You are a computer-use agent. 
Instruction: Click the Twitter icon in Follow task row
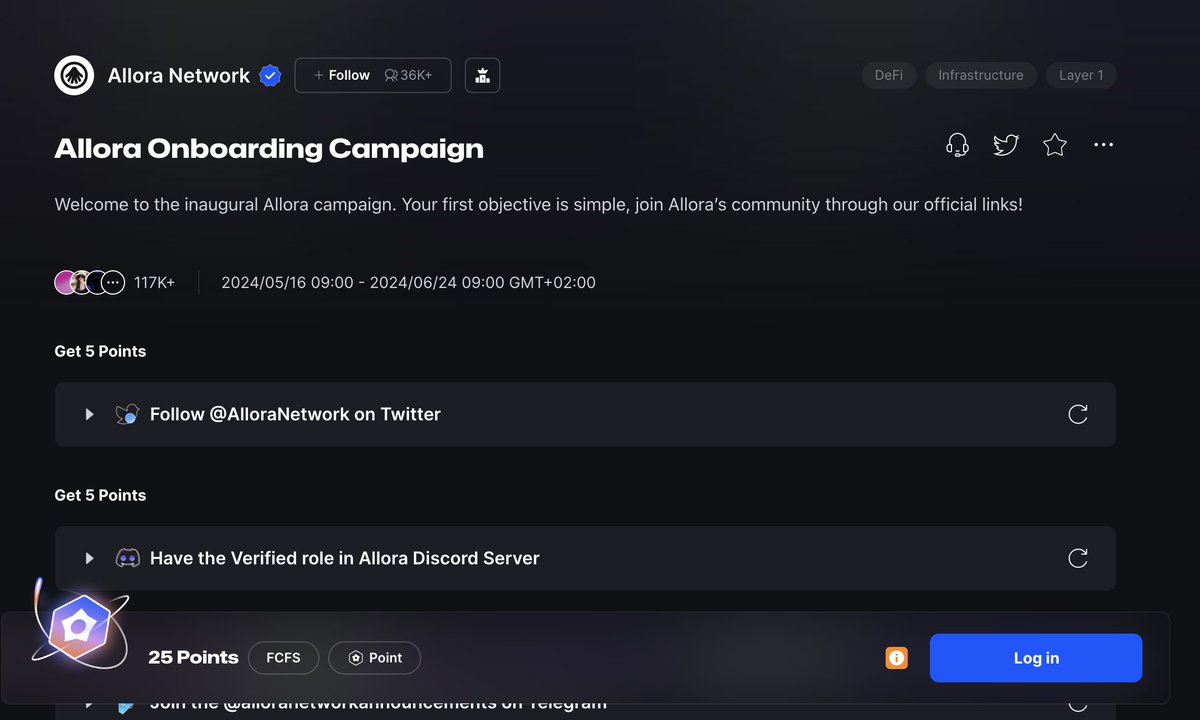(x=127, y=414)
